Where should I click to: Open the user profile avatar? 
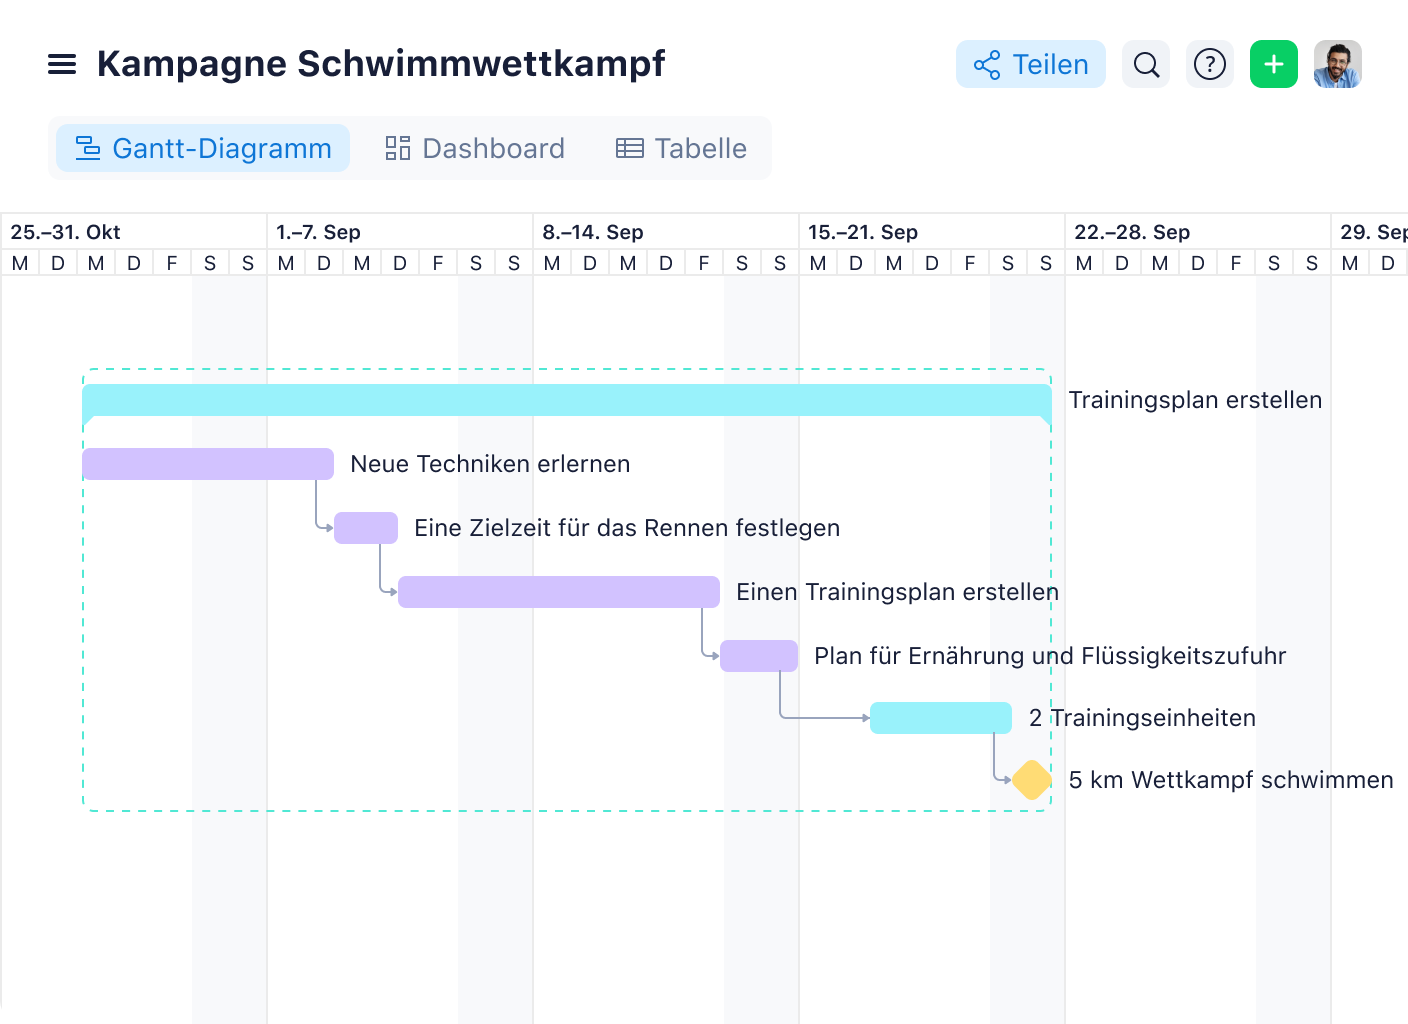pos(1338,64)
